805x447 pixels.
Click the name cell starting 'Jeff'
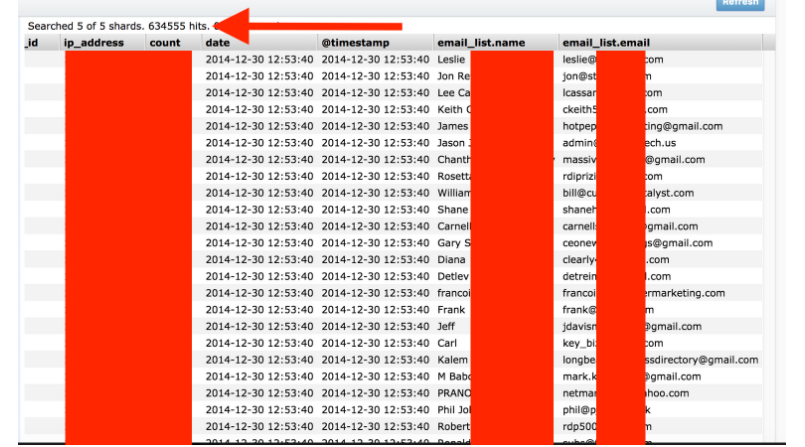click(446, 326)
